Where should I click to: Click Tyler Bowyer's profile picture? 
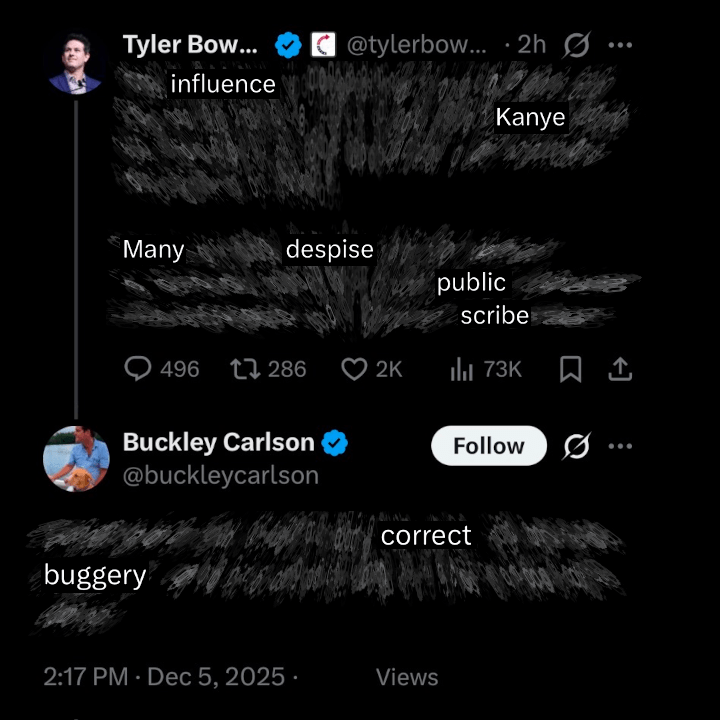[75, 64]
